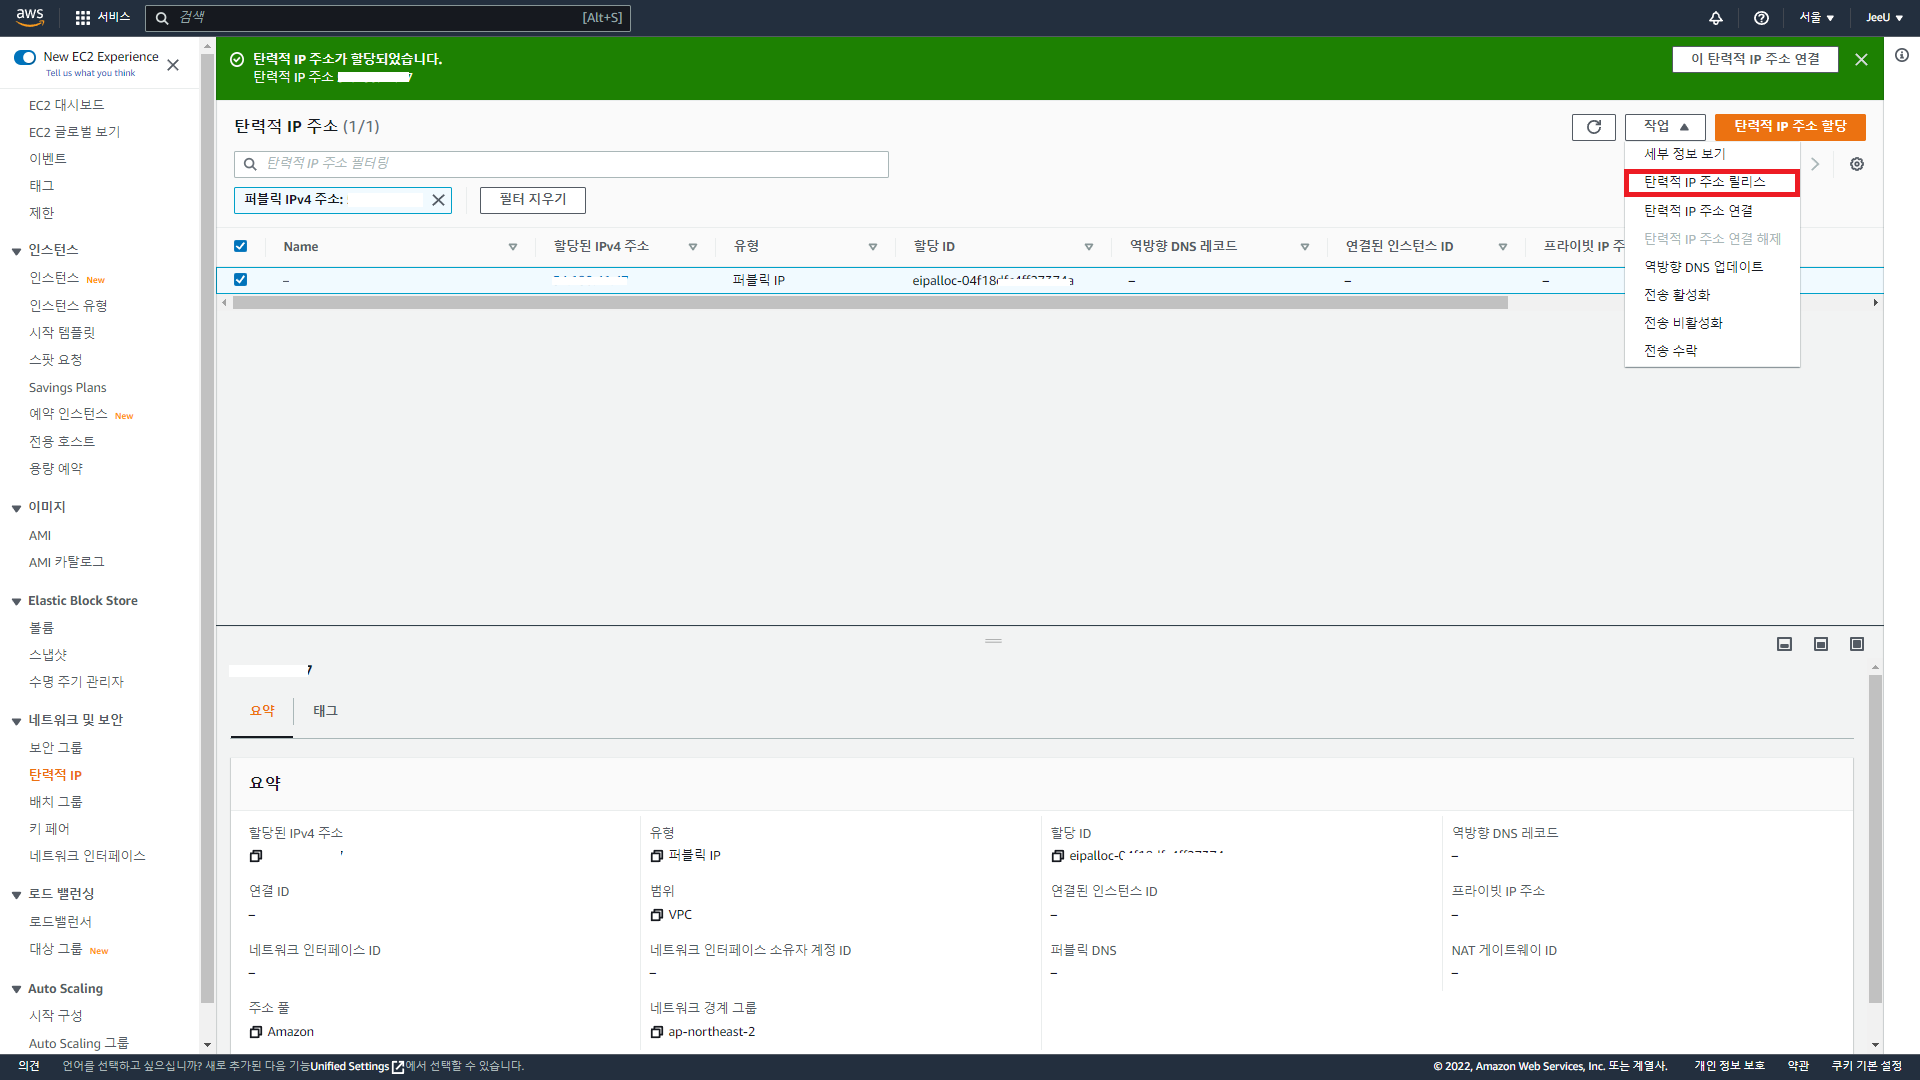Screen dimensions: 1920x1080
Task: Open the help question mark icon
Action: click(1761, 17)
